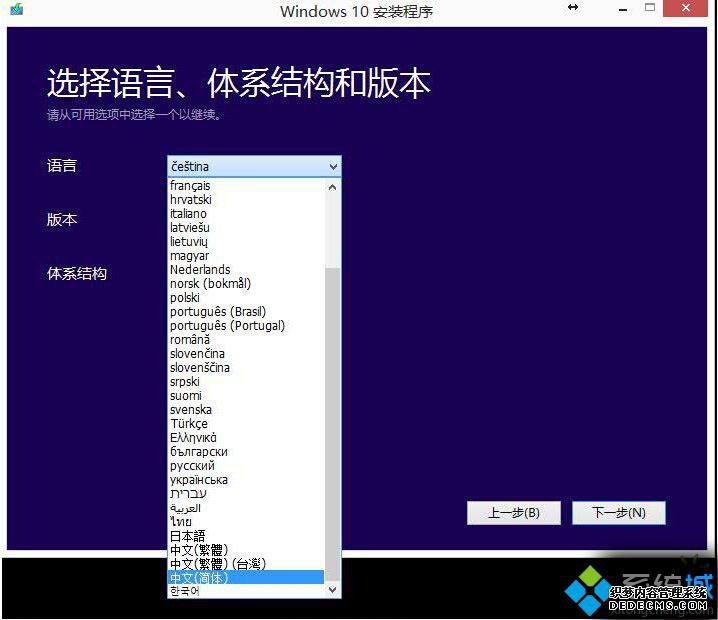Click the resize arrows icon in title bar
This screenshot has width=718, height=620.
coord(572,7)
